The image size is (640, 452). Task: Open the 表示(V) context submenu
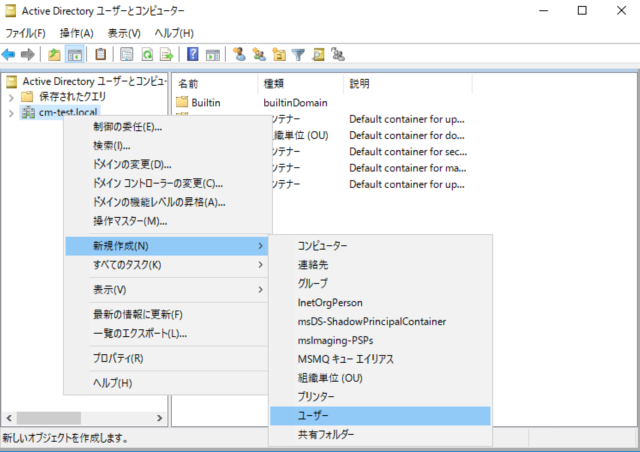167,290
